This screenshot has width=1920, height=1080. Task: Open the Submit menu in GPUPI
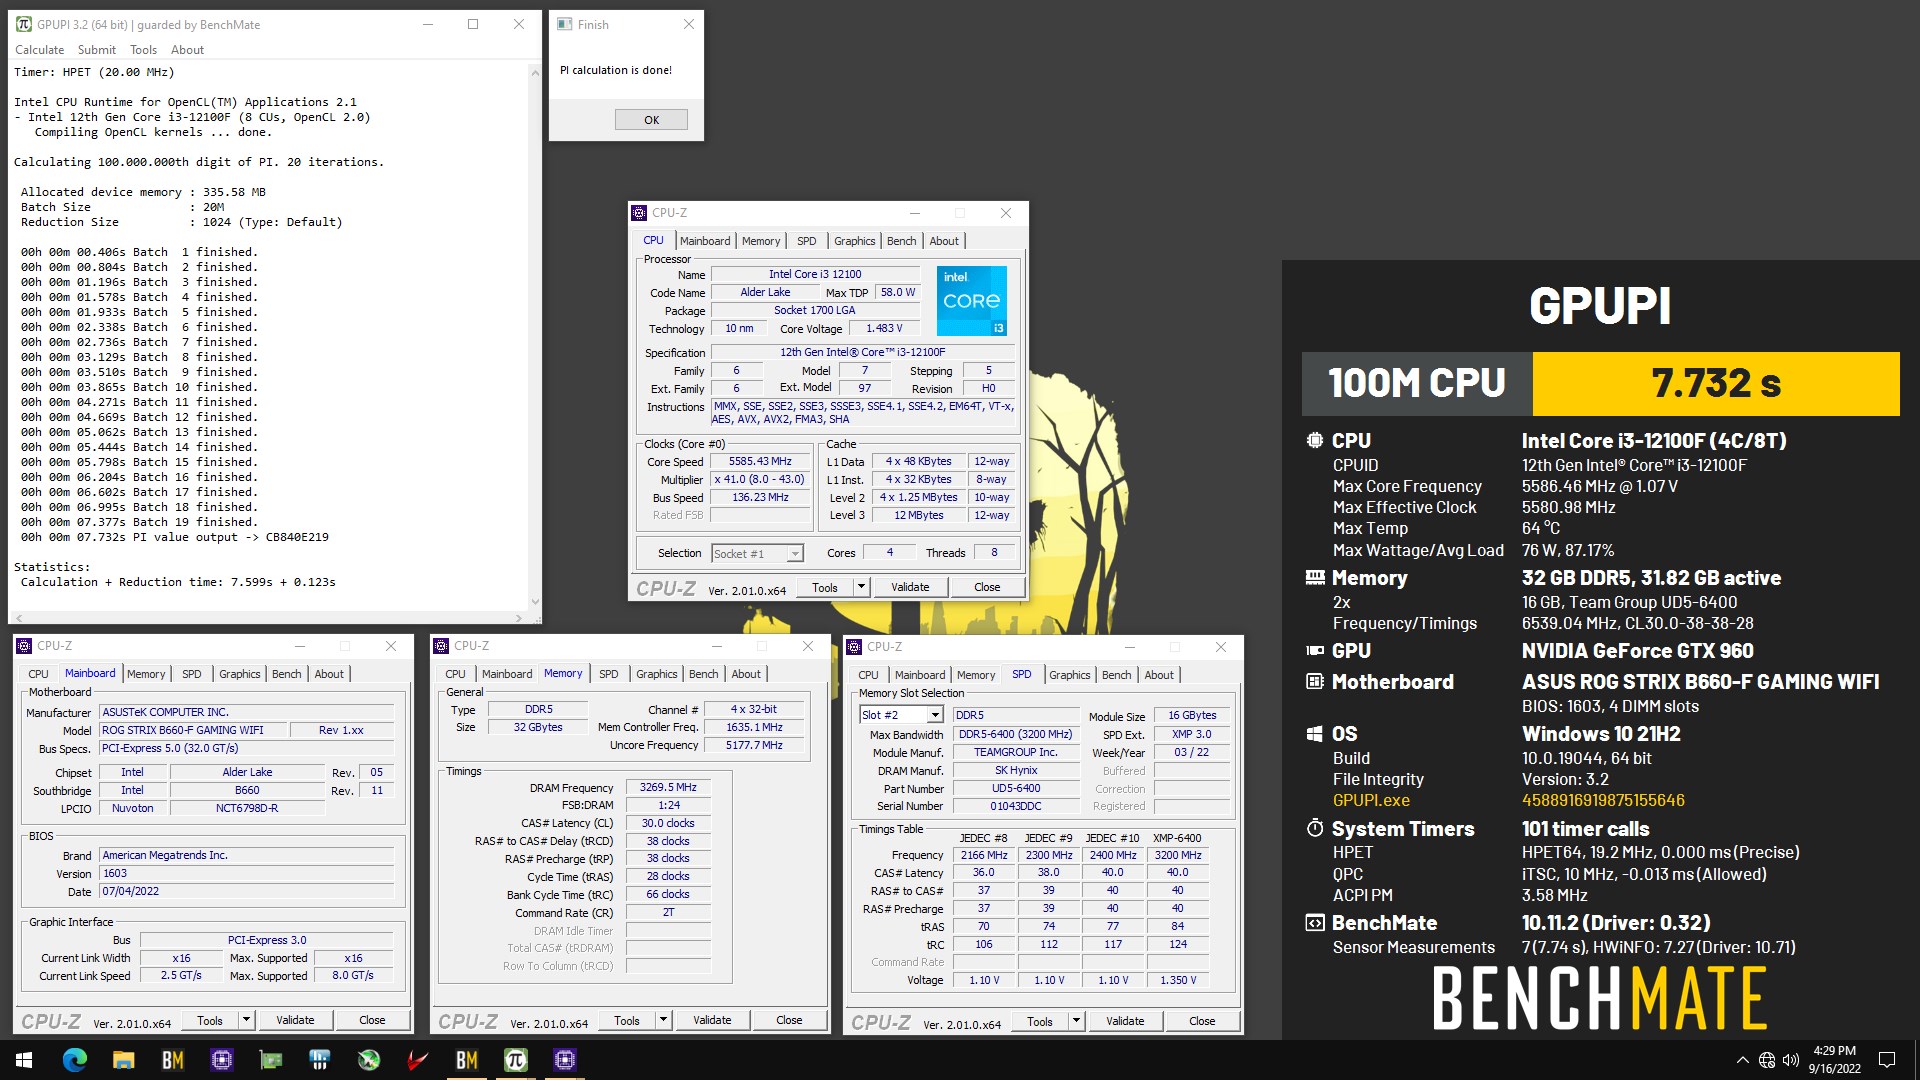[97, 50]
